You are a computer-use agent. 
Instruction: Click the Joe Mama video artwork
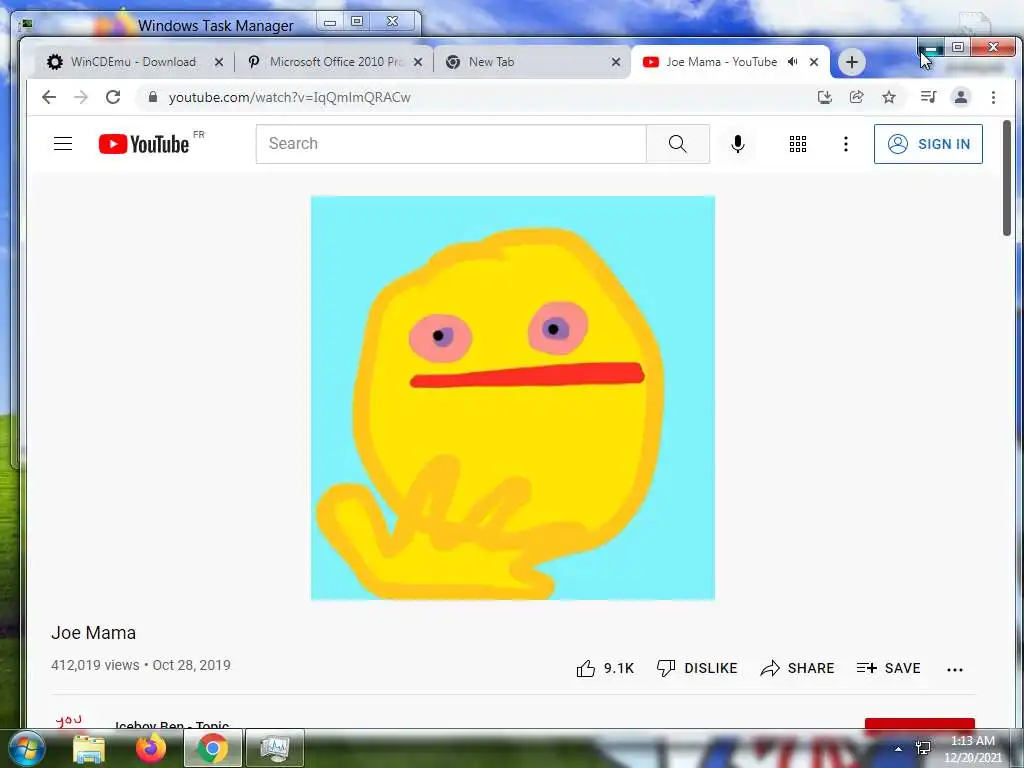[x=513, y=398]
